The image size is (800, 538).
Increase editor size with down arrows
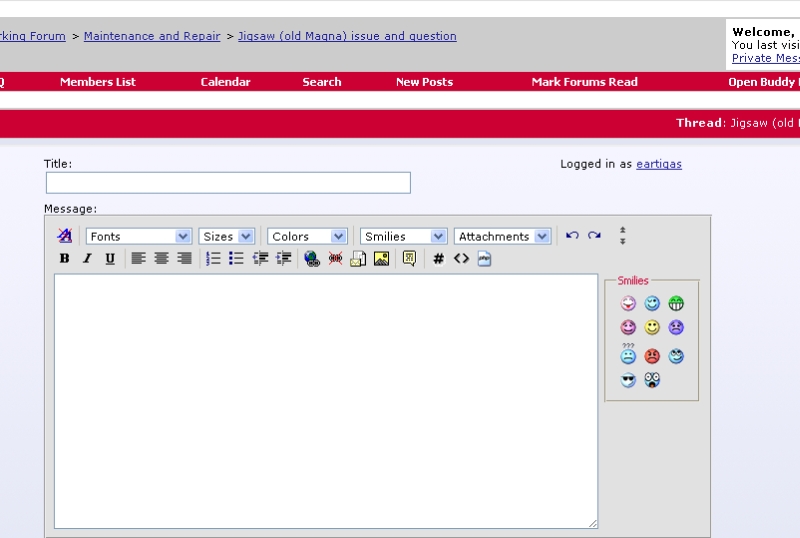[622, 241]
